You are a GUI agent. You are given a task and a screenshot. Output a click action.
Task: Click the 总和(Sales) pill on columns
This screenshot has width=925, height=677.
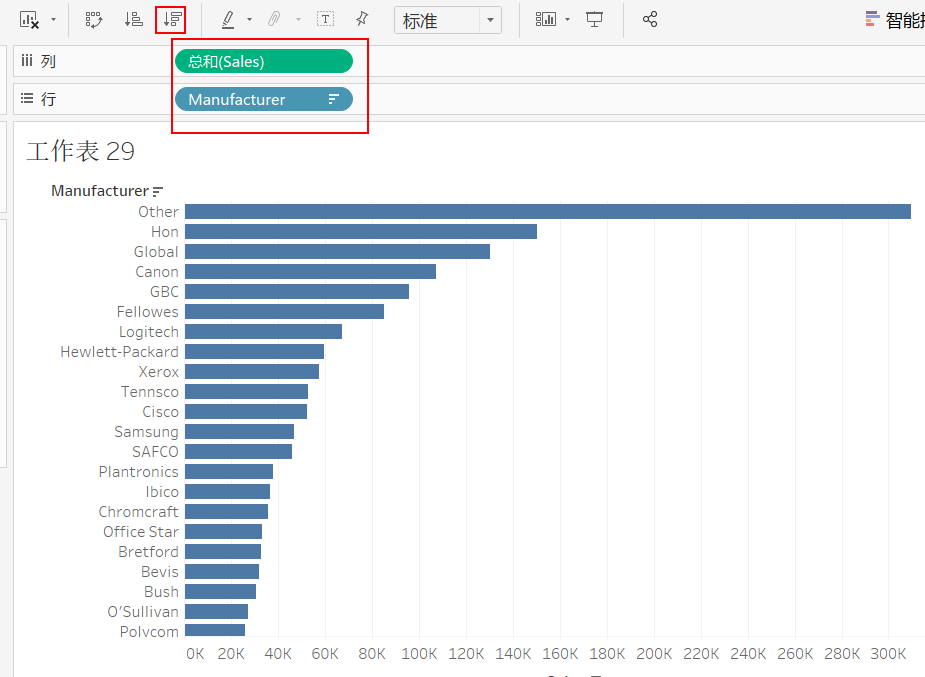(263, 62)
